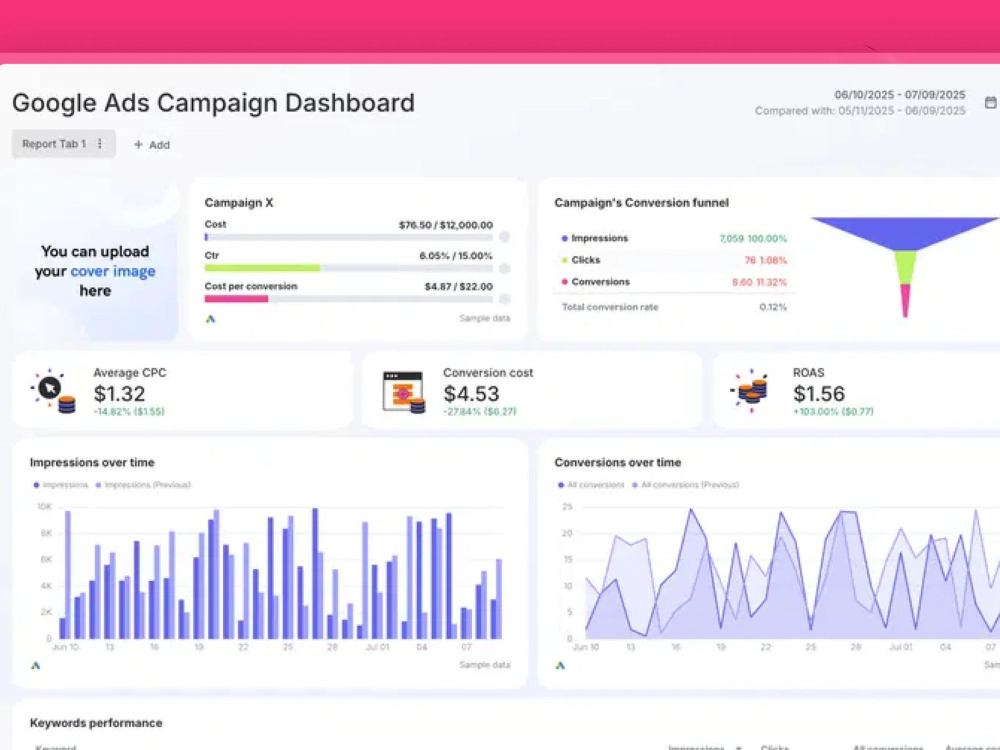Click the pink Cost per conversion bar
The image size is (1000, 750).
236,298
